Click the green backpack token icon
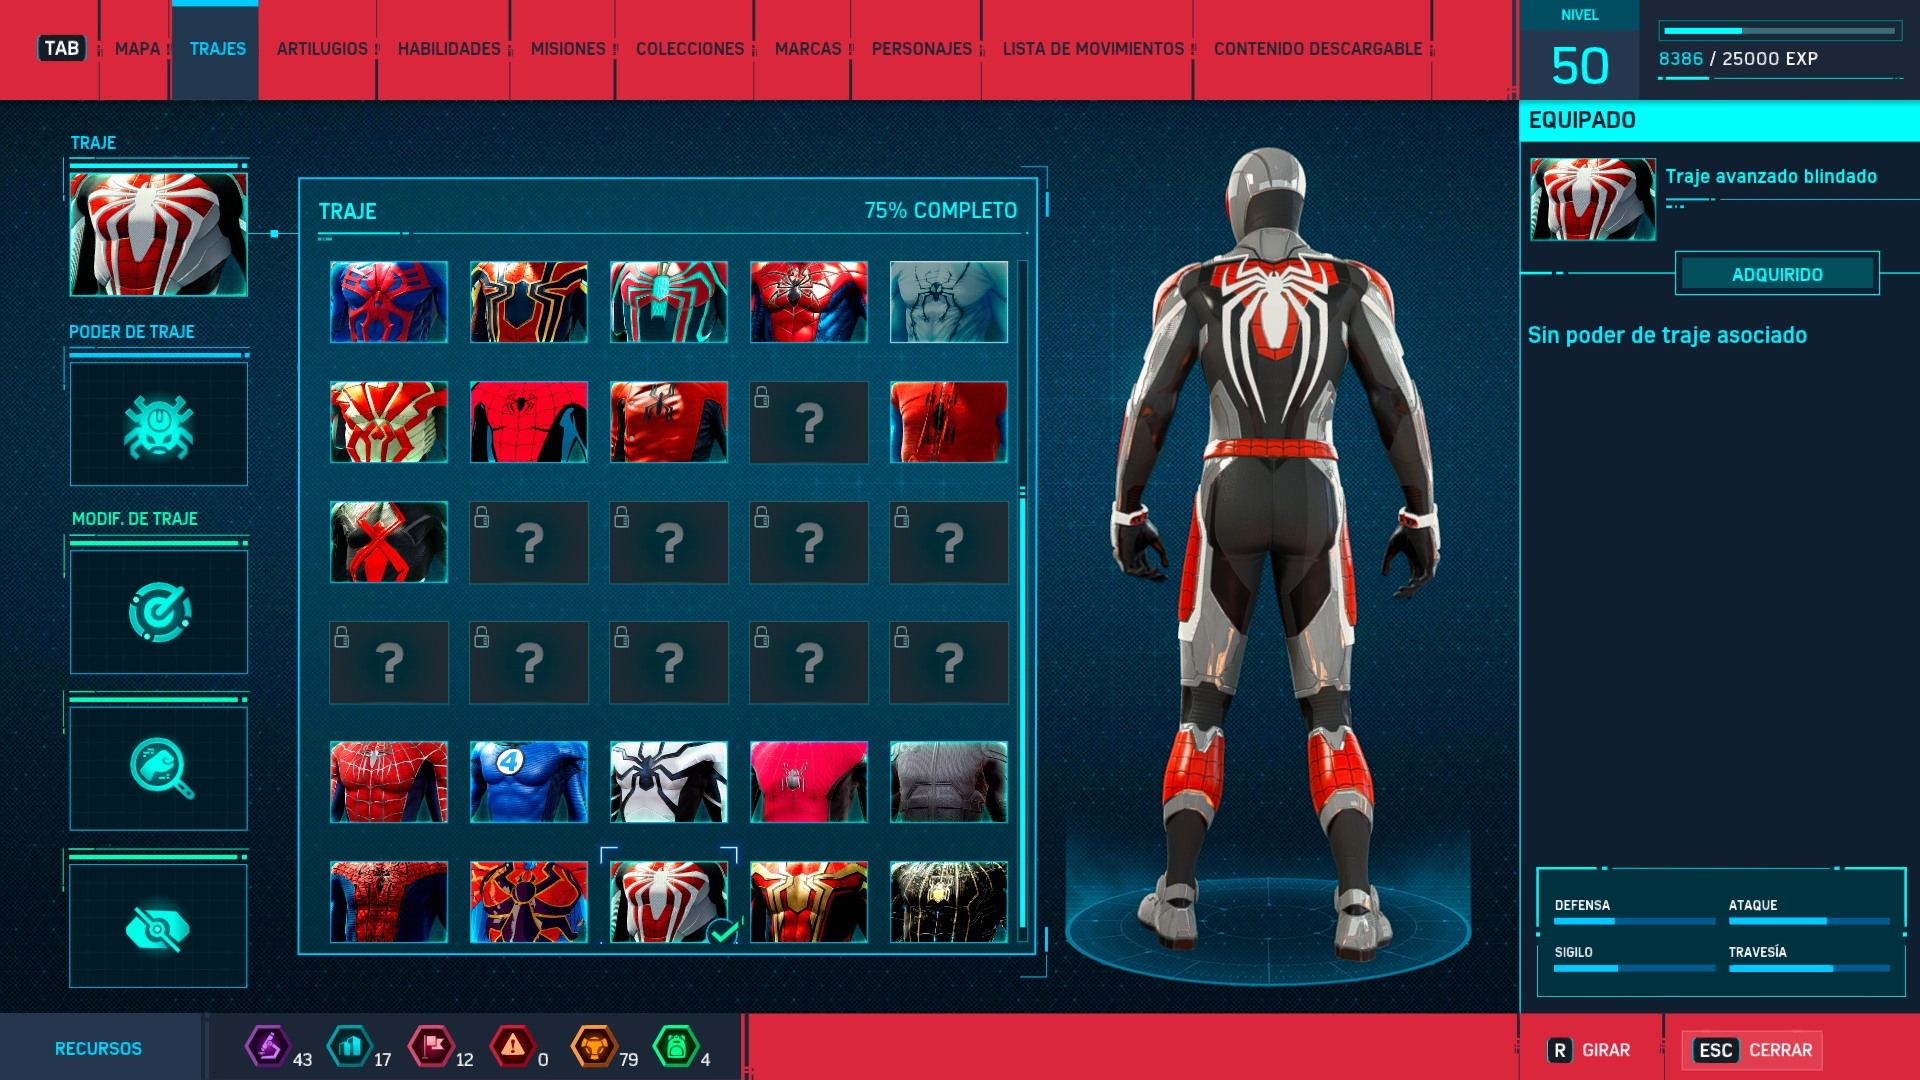The width and height of the screenshot is (1920, 1080). coord(675,1047)
